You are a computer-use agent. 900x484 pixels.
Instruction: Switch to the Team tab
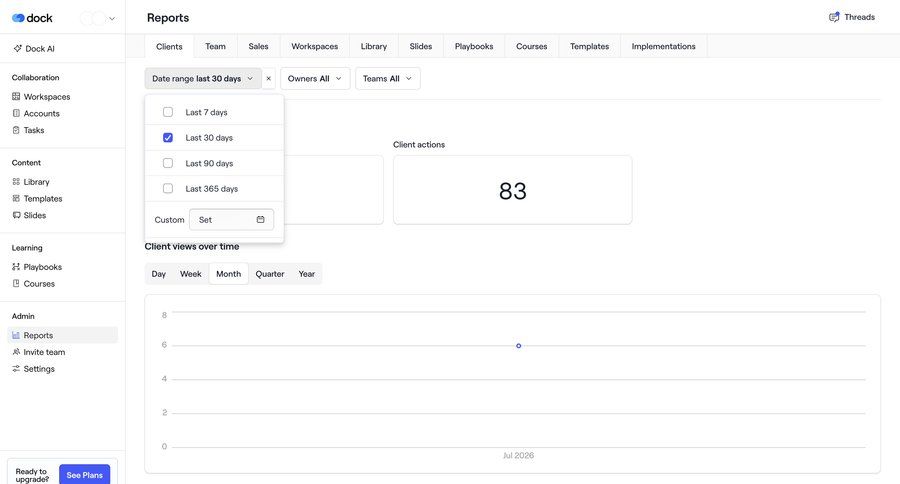point(215,47)
